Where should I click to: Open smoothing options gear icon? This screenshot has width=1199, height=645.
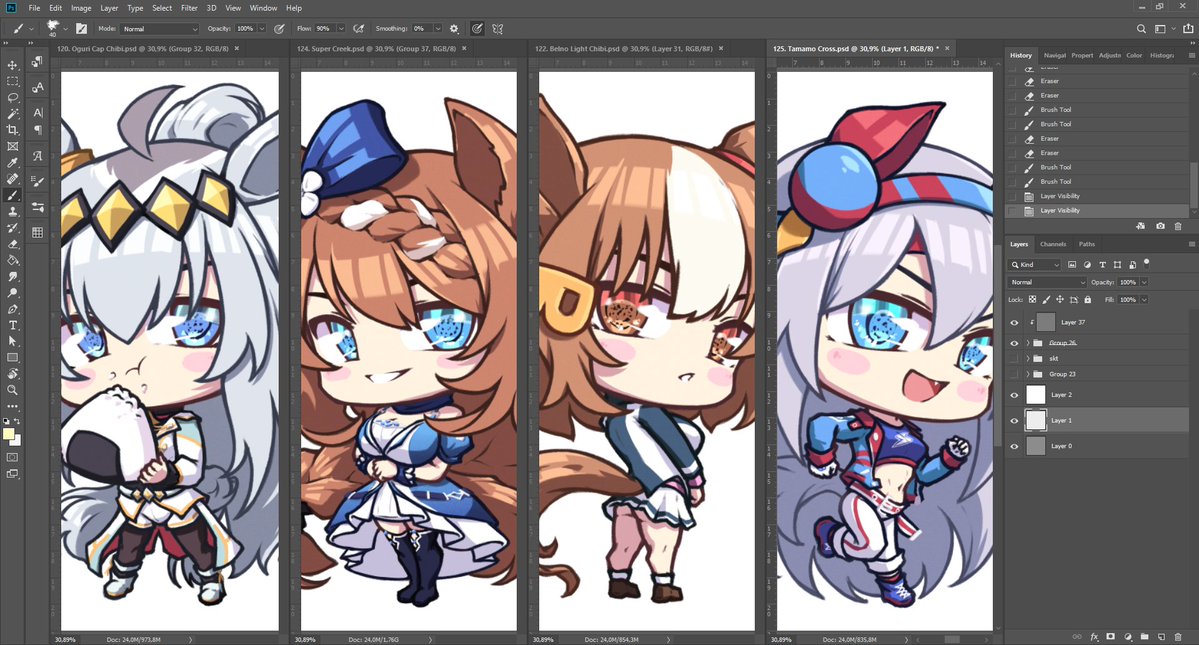[x=454, y=28]
